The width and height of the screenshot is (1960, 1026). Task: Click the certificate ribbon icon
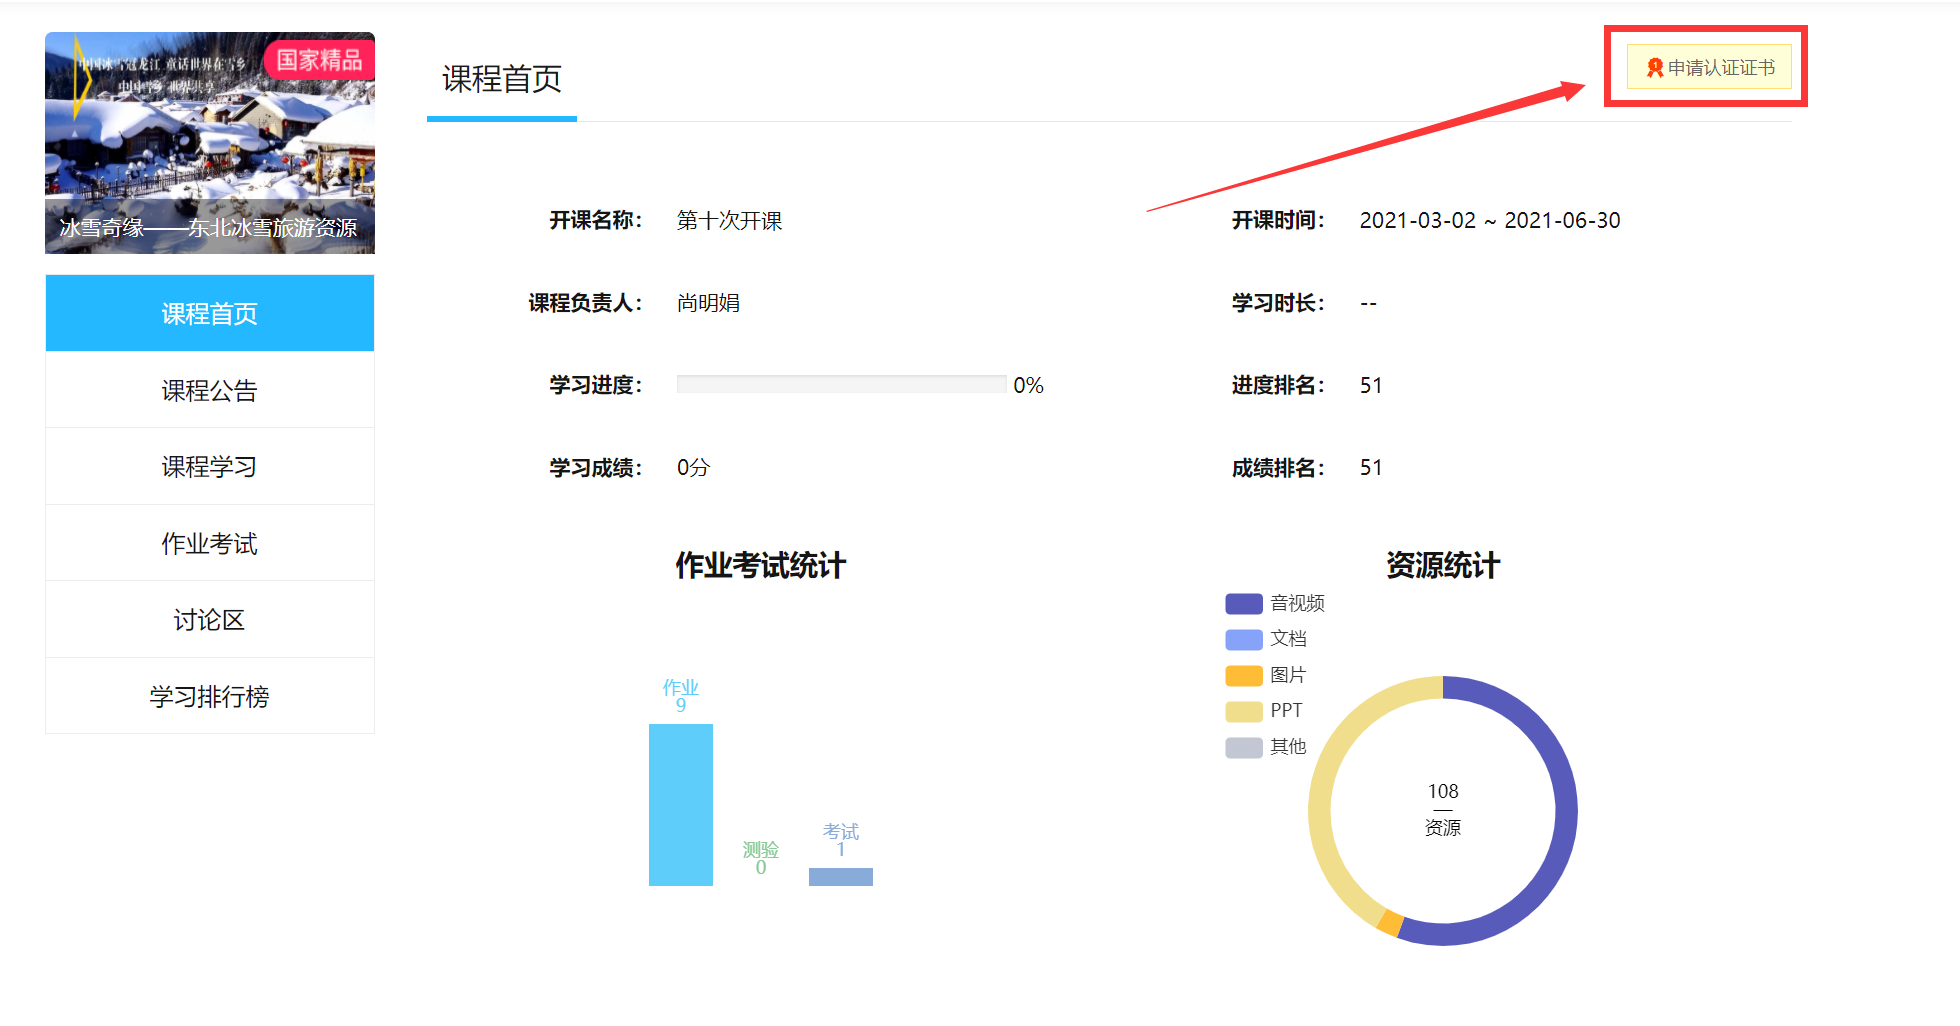coord(1654,68)
